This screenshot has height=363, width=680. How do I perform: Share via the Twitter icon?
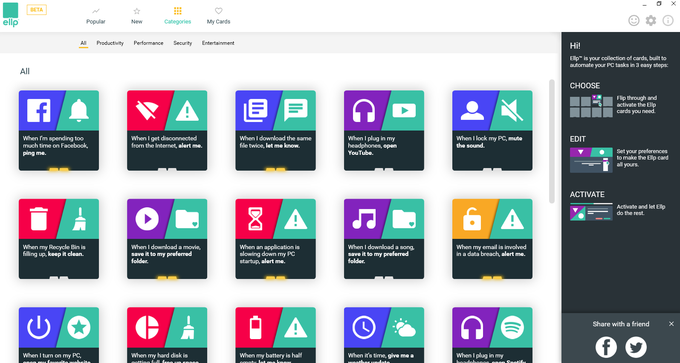[636, 347]
